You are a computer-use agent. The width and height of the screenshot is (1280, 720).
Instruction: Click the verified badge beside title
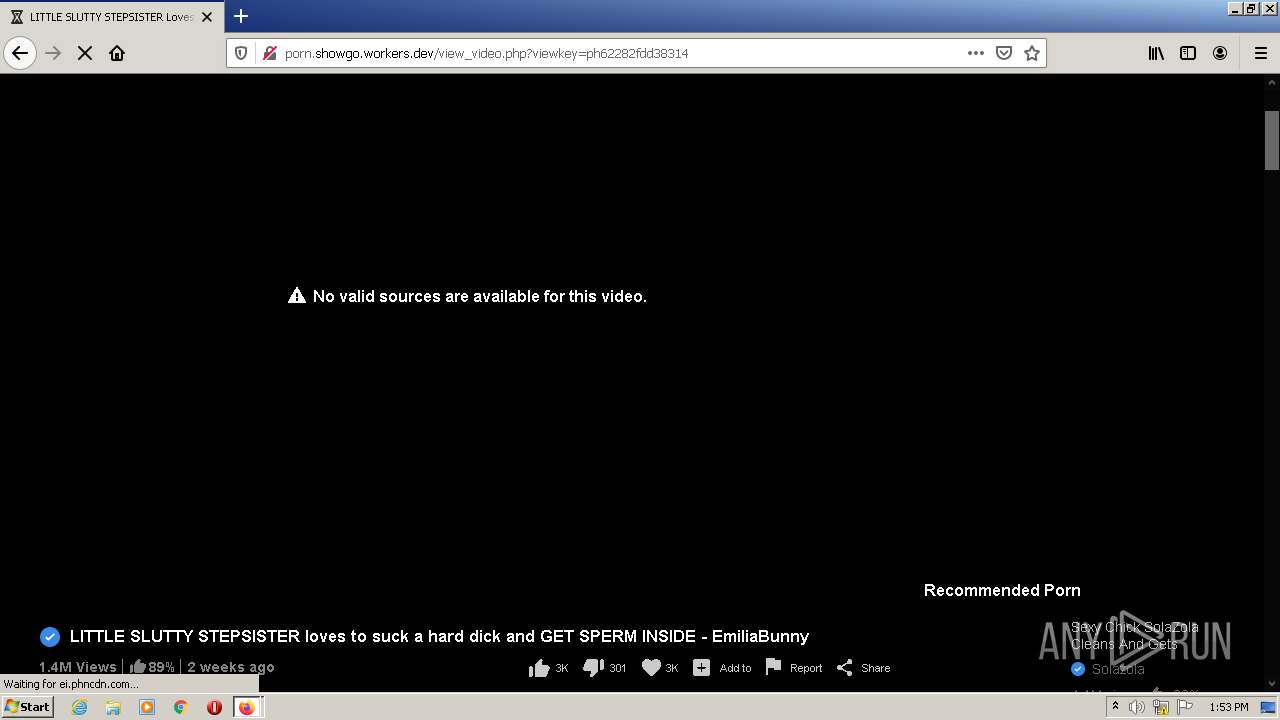pos(50,637)
